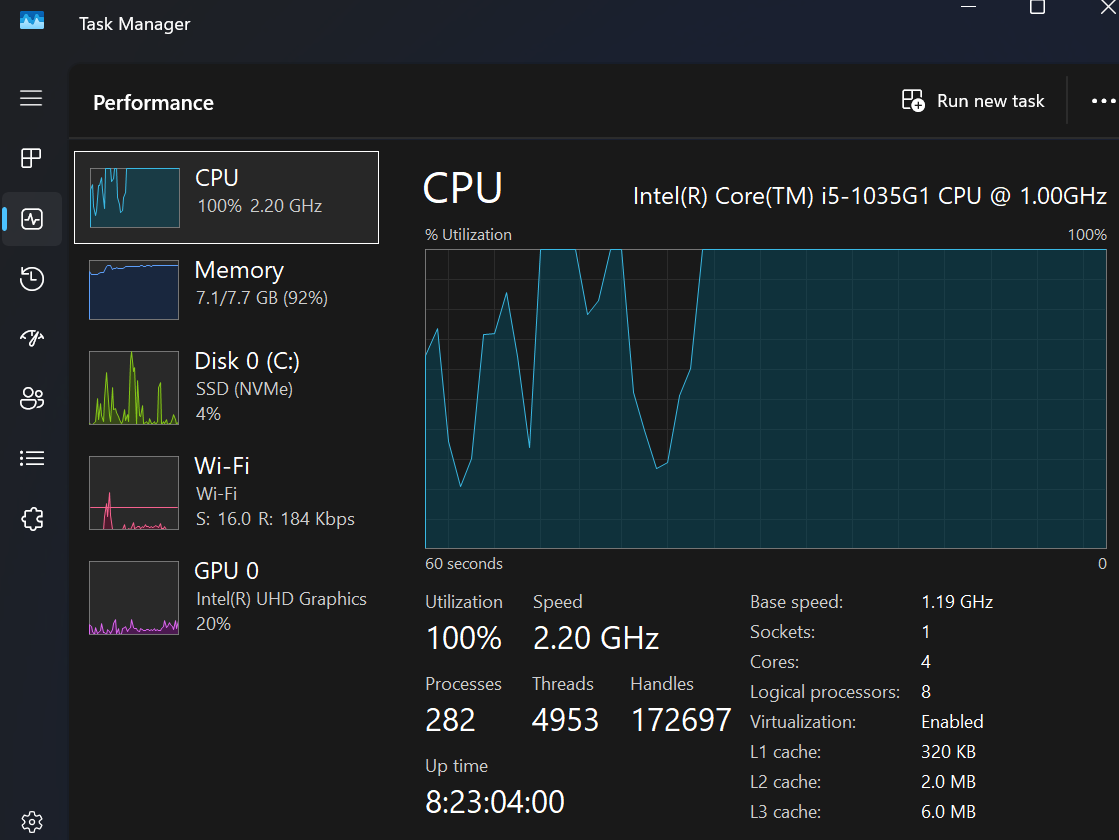Open the Processes view
The image size is (1119, 840).
tap(31, 158)
